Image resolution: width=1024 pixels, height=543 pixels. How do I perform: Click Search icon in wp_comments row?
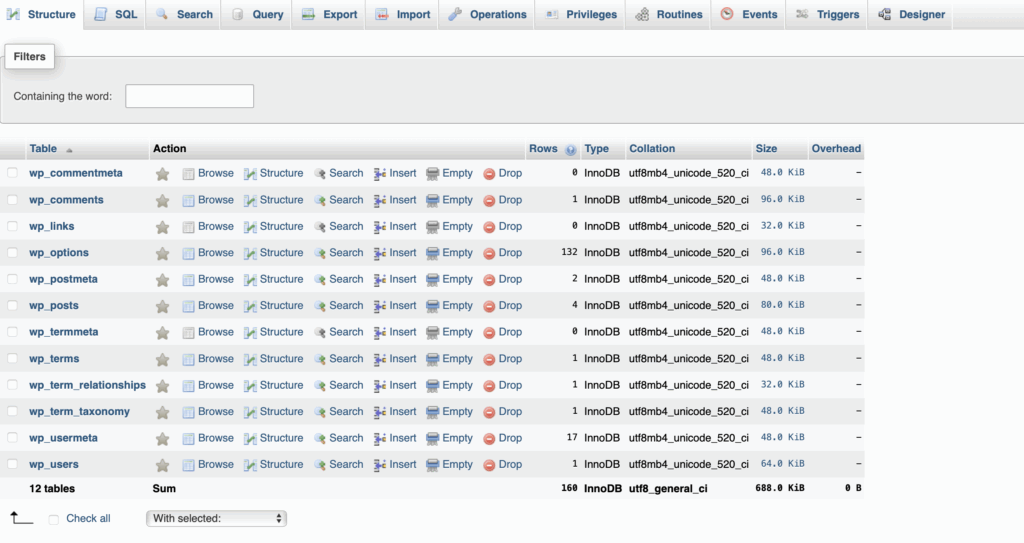[x=320, y=201]
